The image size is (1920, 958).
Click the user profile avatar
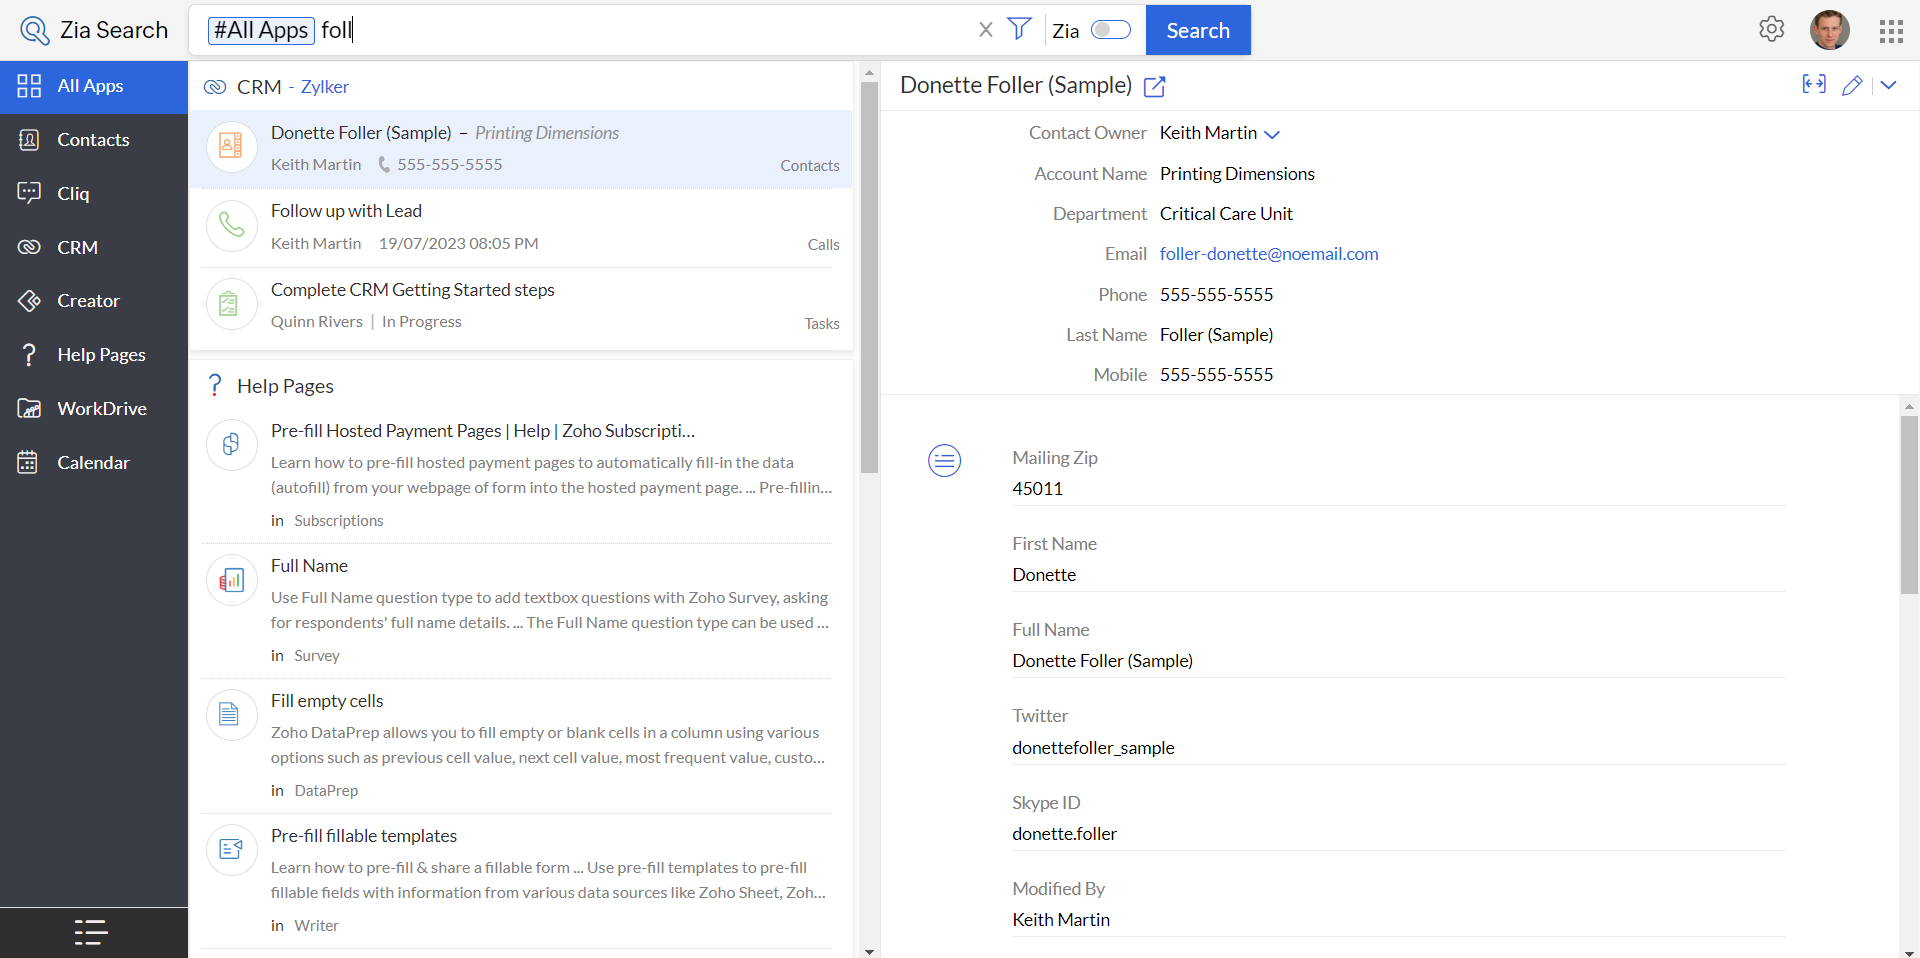click(x=1829, y=30)
